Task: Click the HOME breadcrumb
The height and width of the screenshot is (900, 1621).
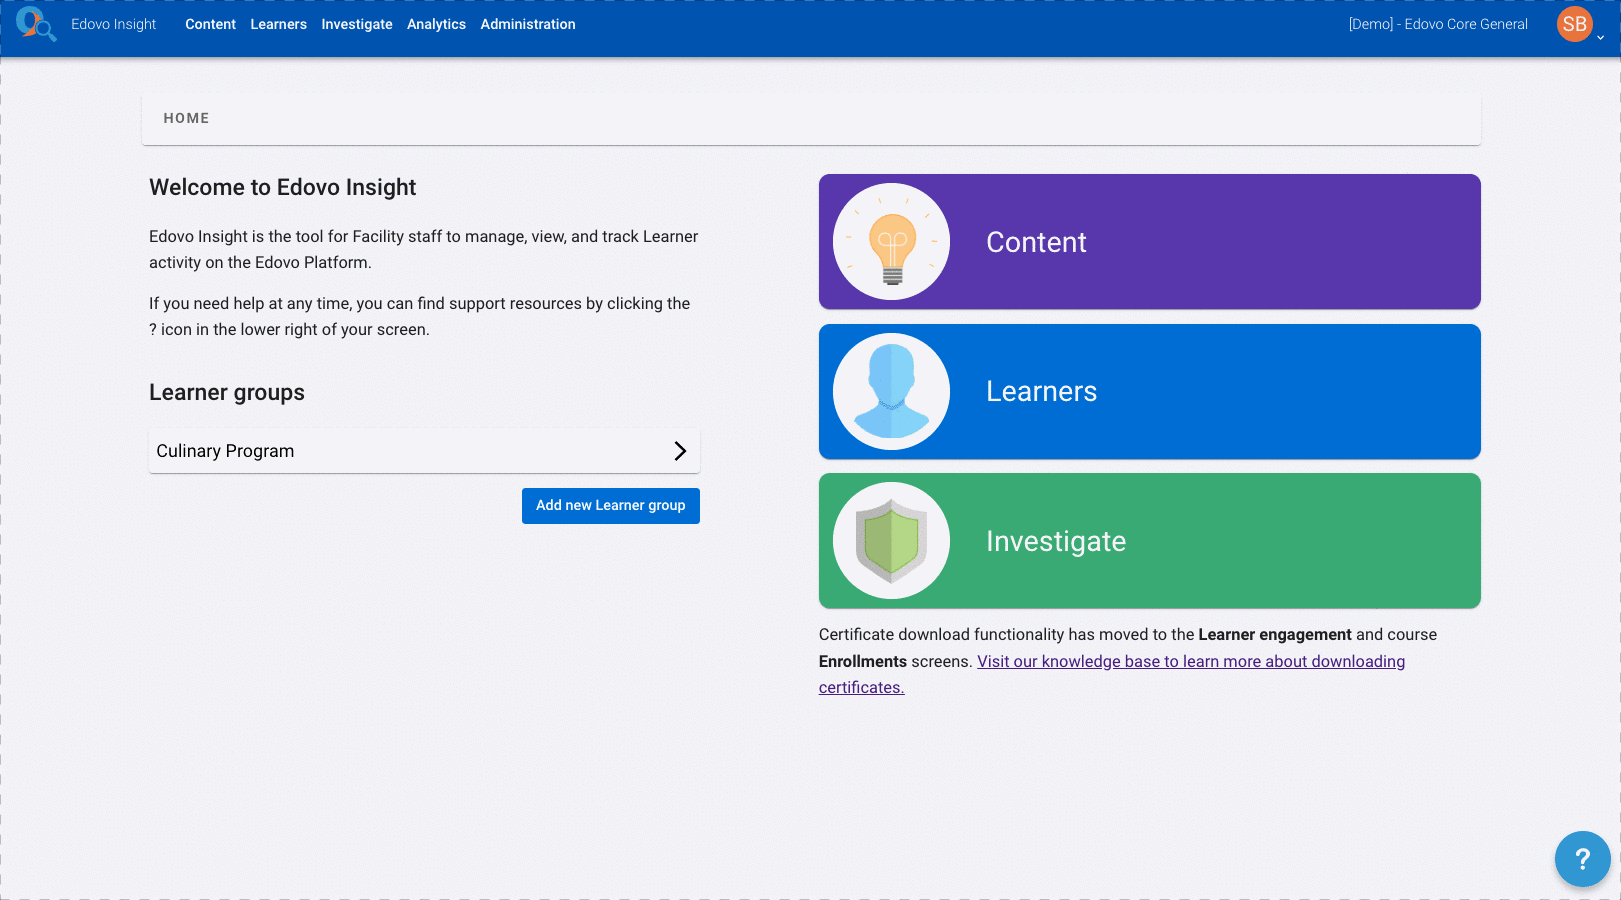Action: point(187,118)
